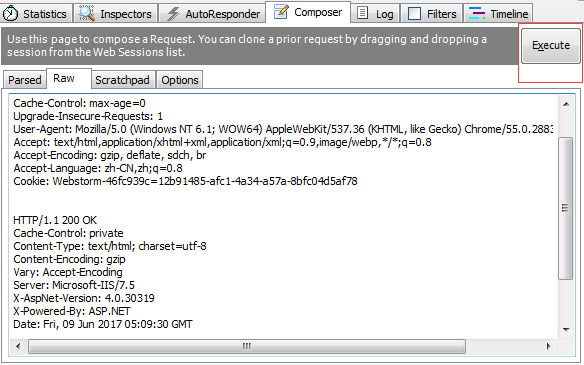Click the vertical scrollbar down arrow
The width and height of the screenshot is (584, 365).
tap(566, 329)
